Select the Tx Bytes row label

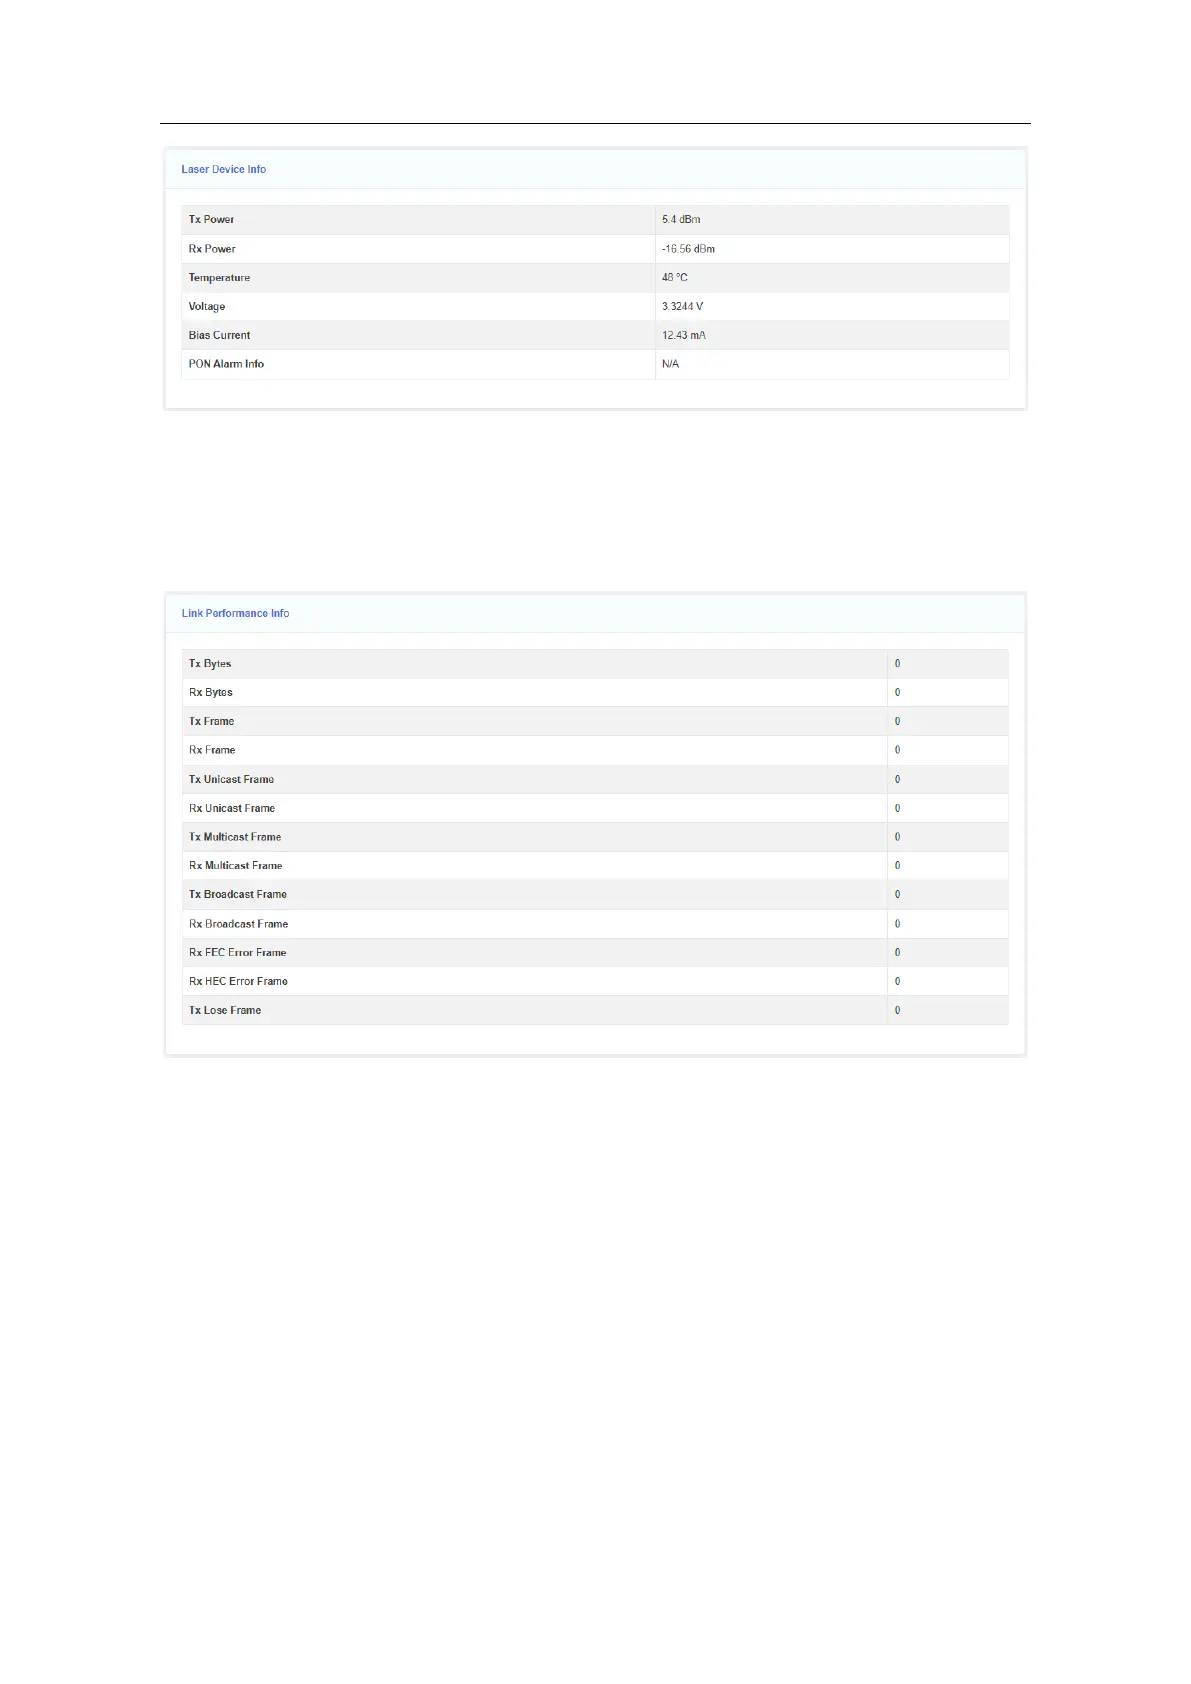pos(210,663)
